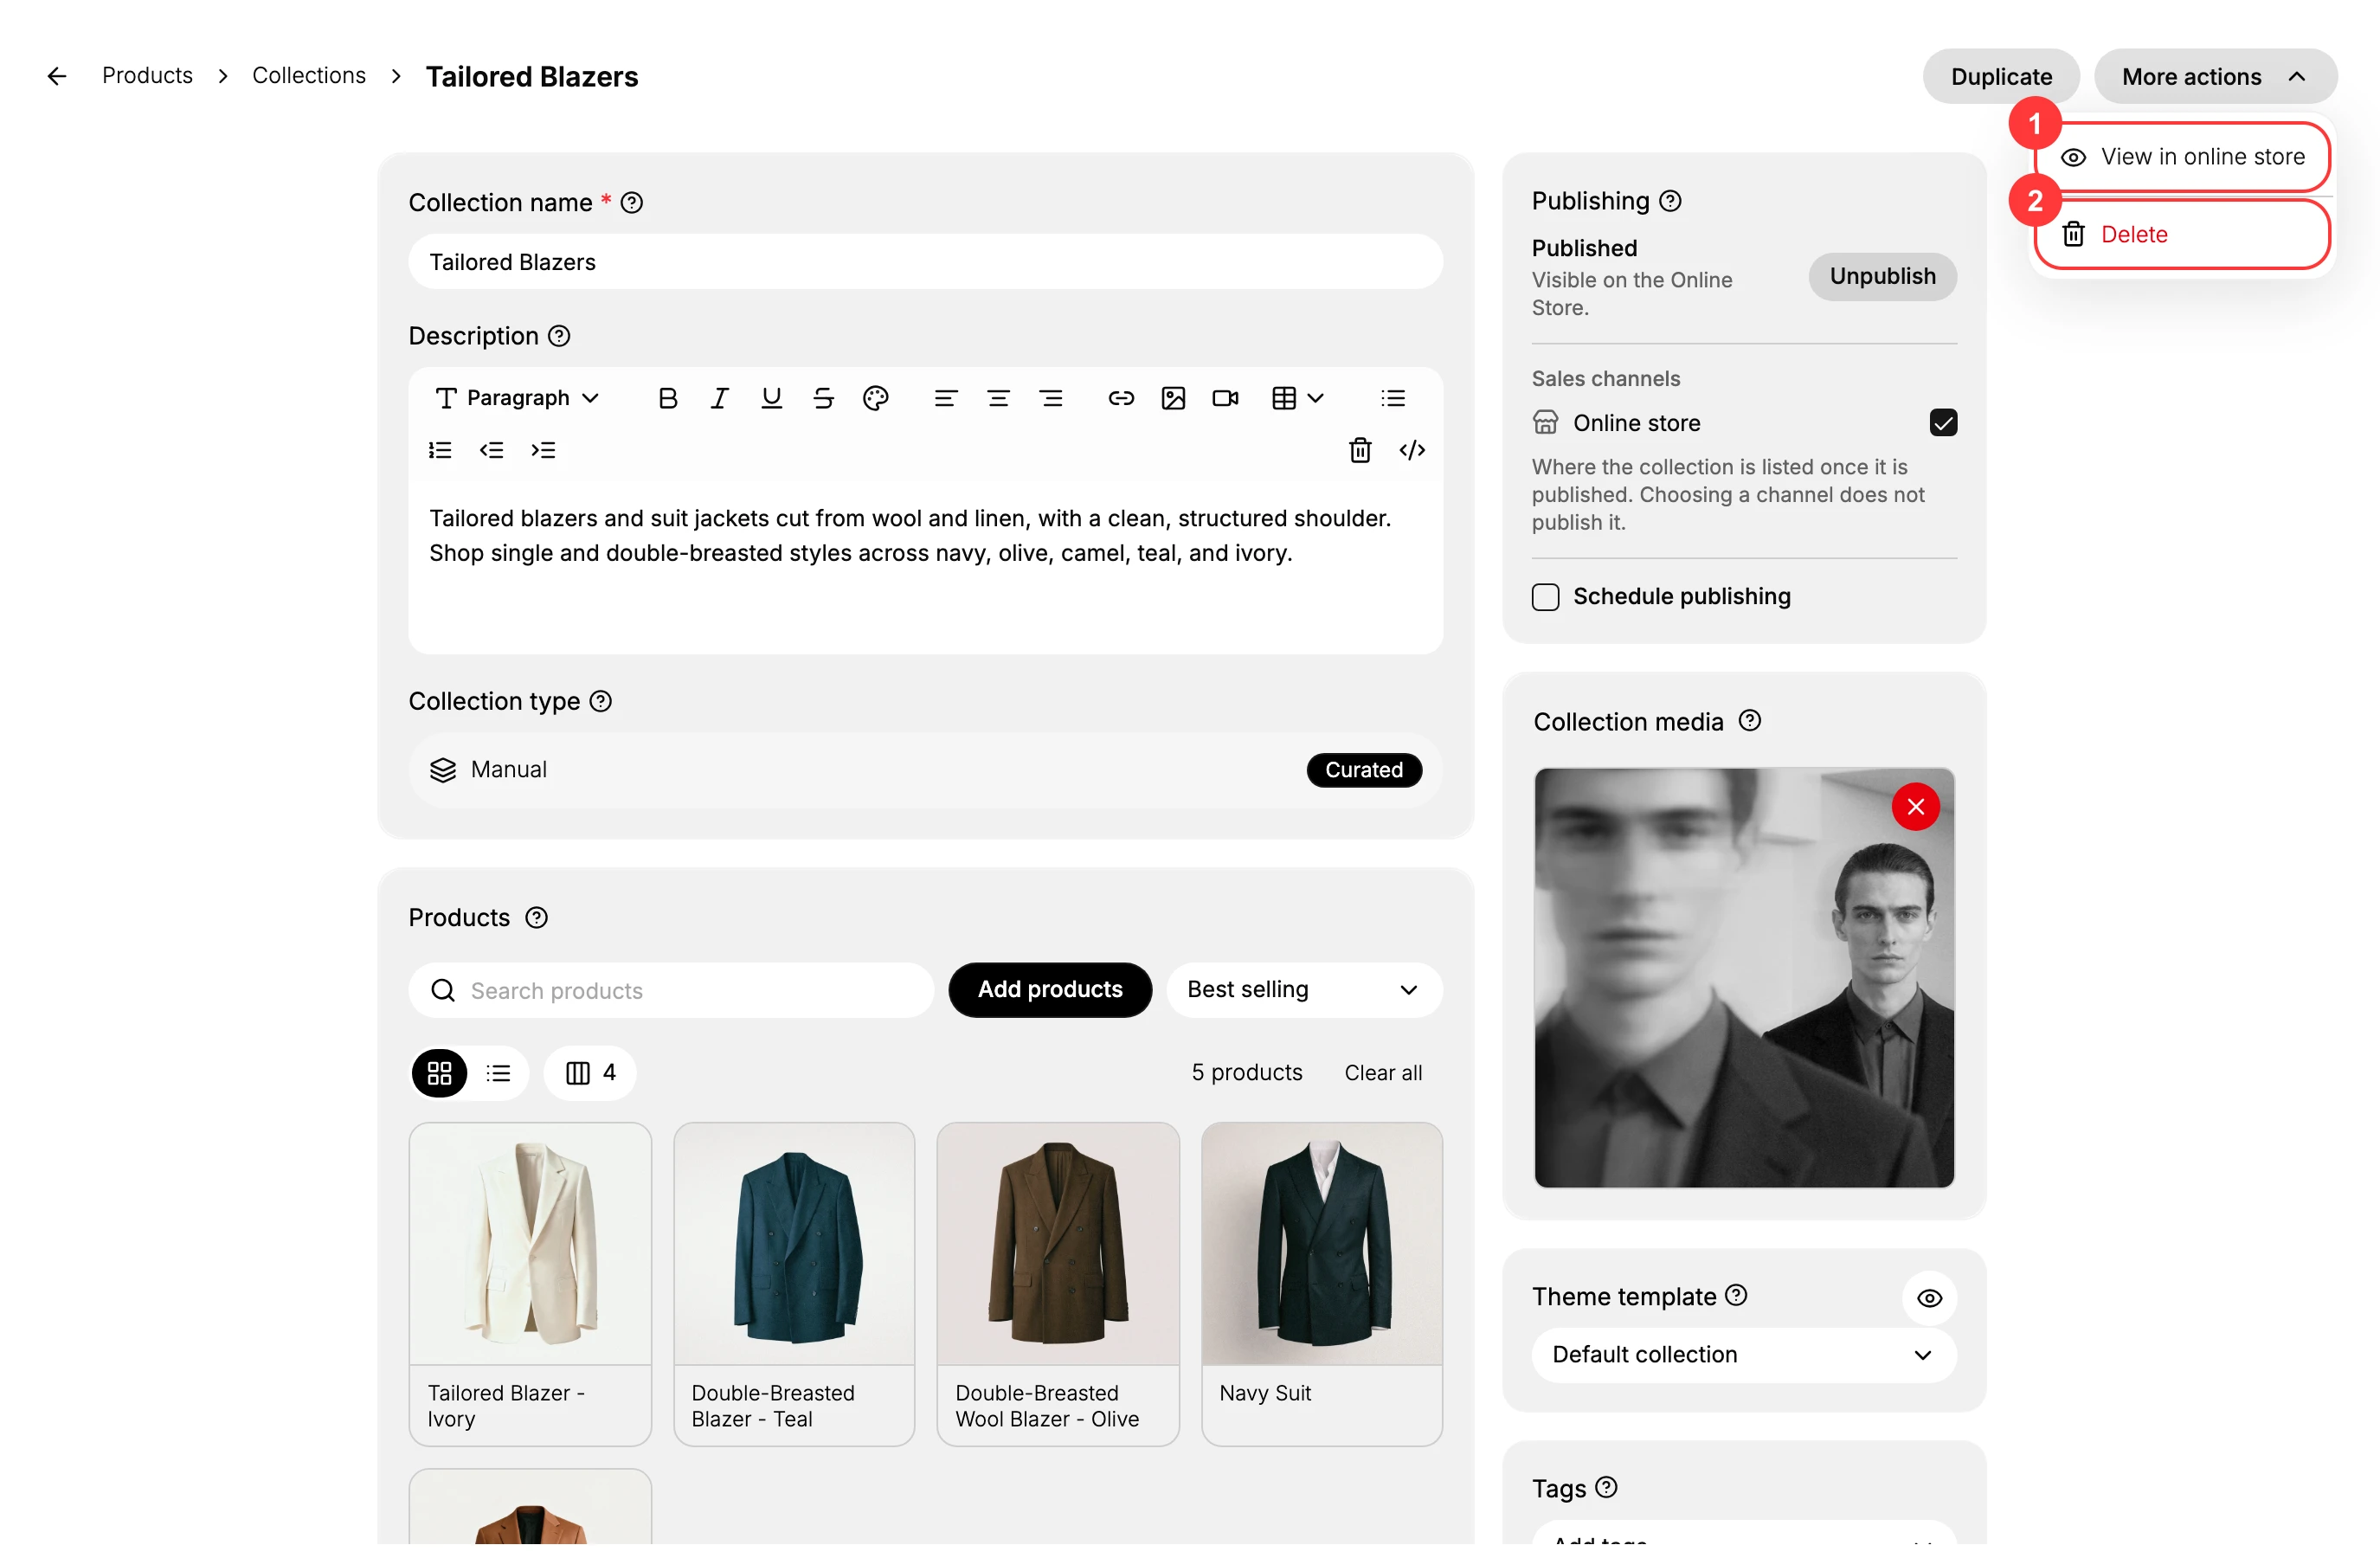This screenshot has width=2380, height=1558.
Task: Align text left
Action: [x=945, y=399]
